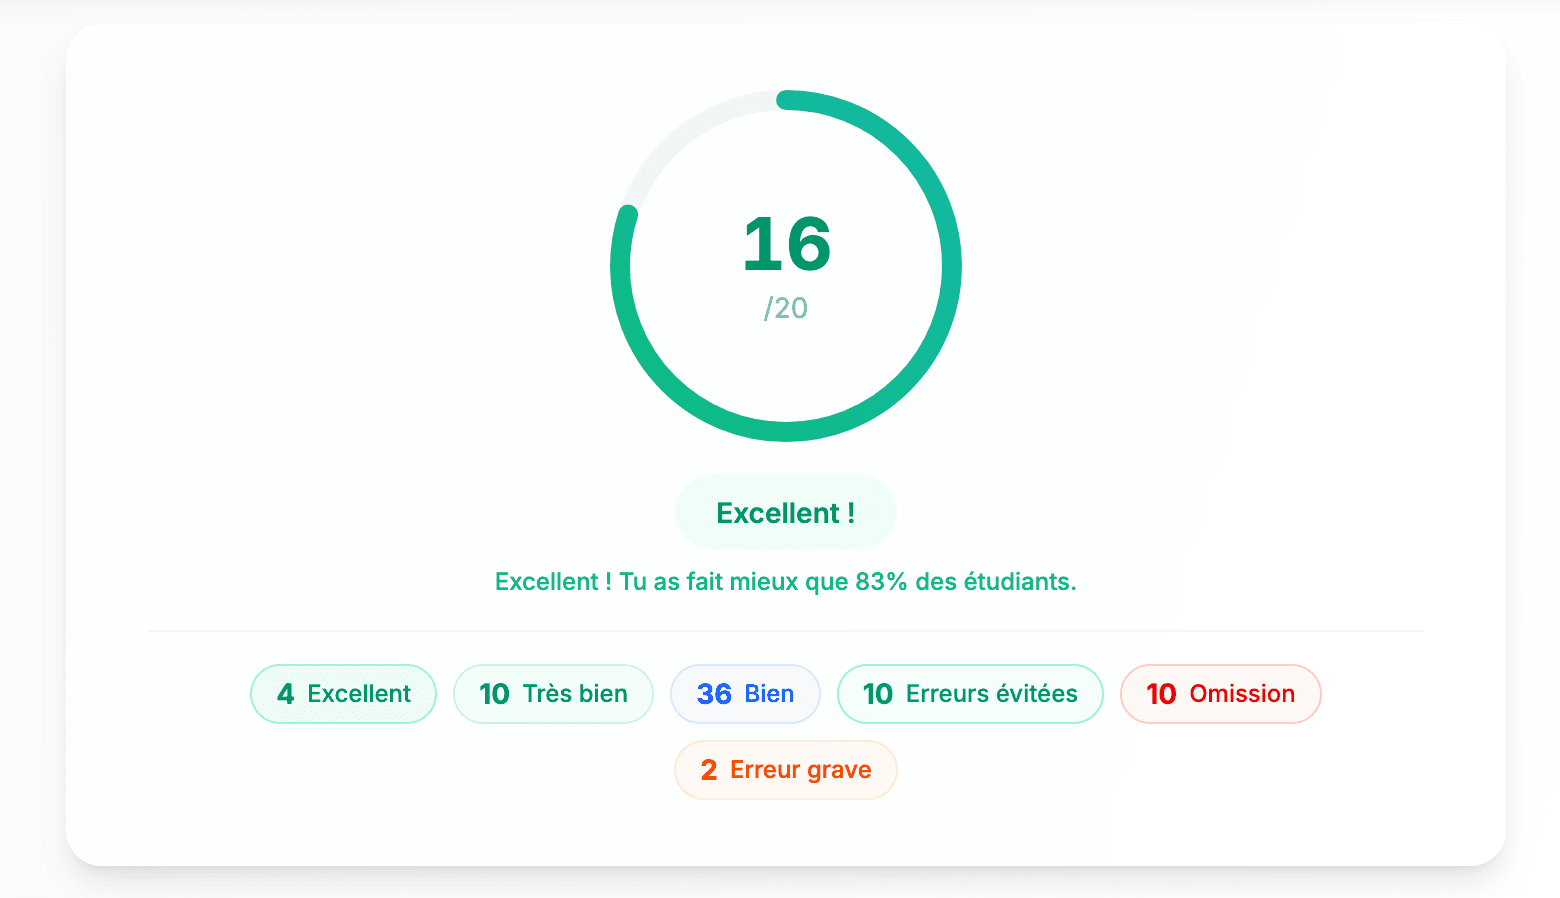Click the green 'Excellent !' result badge
Screen dimensions: 1560x898
785,512
